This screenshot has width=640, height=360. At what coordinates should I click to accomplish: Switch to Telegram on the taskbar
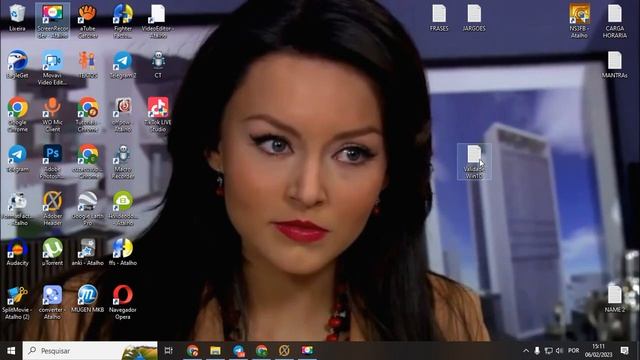239,351
